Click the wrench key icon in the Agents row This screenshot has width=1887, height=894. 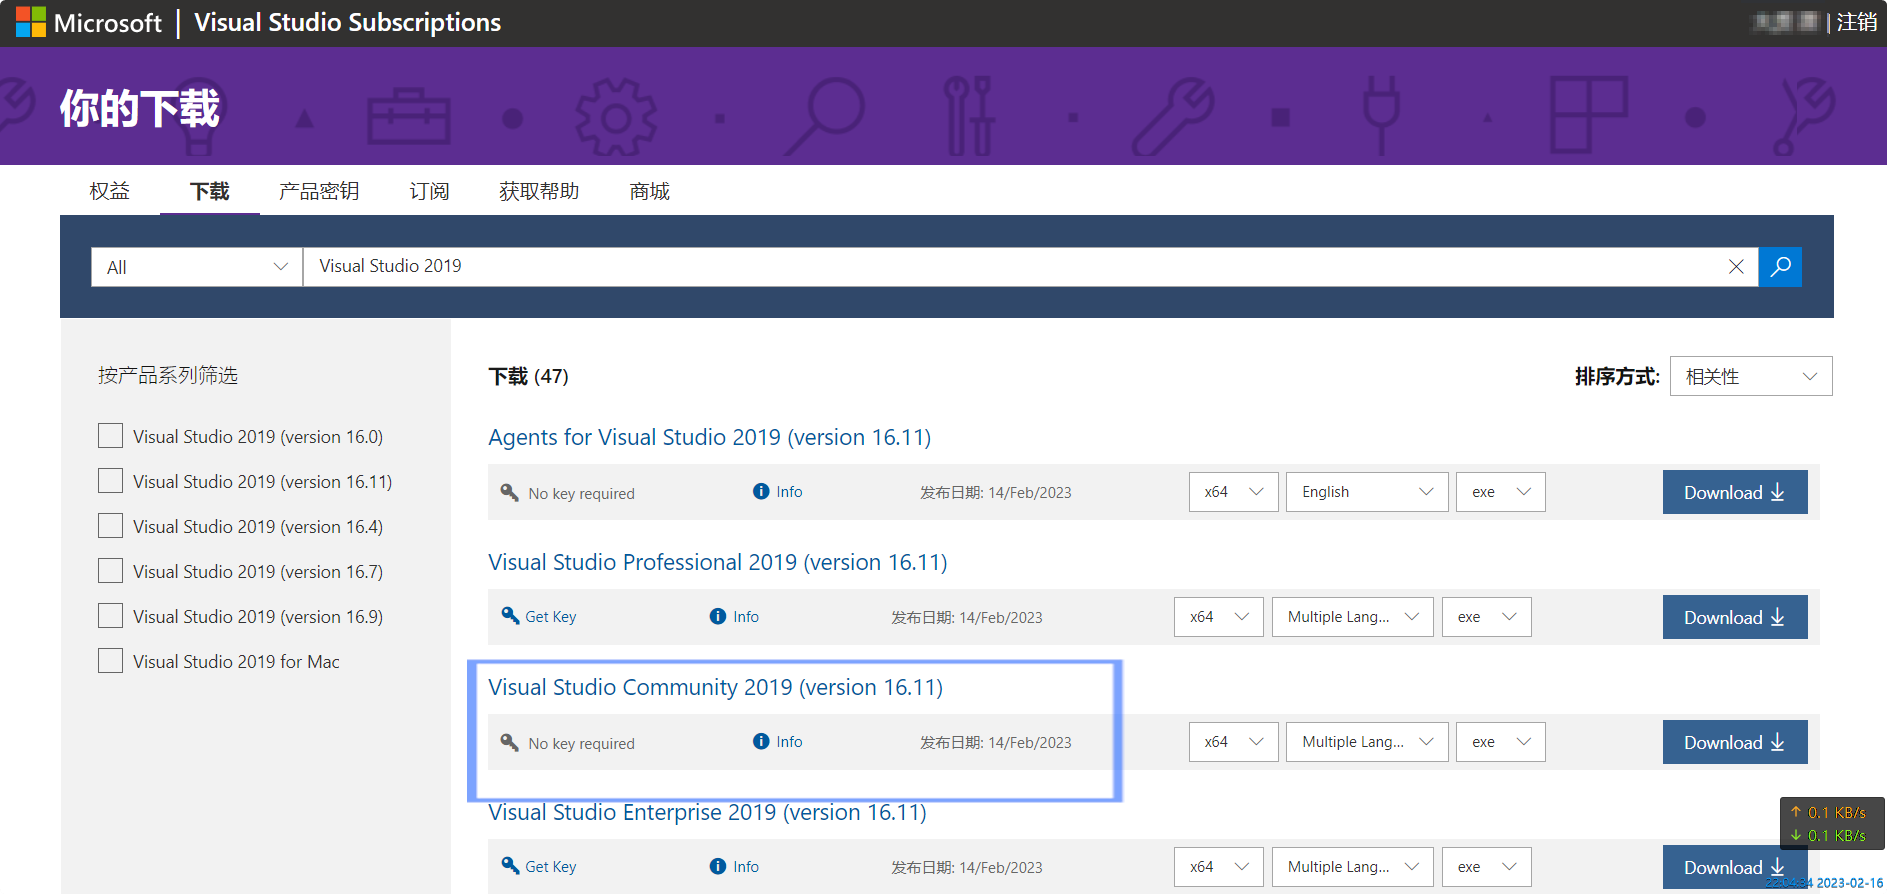pos(510,492)
